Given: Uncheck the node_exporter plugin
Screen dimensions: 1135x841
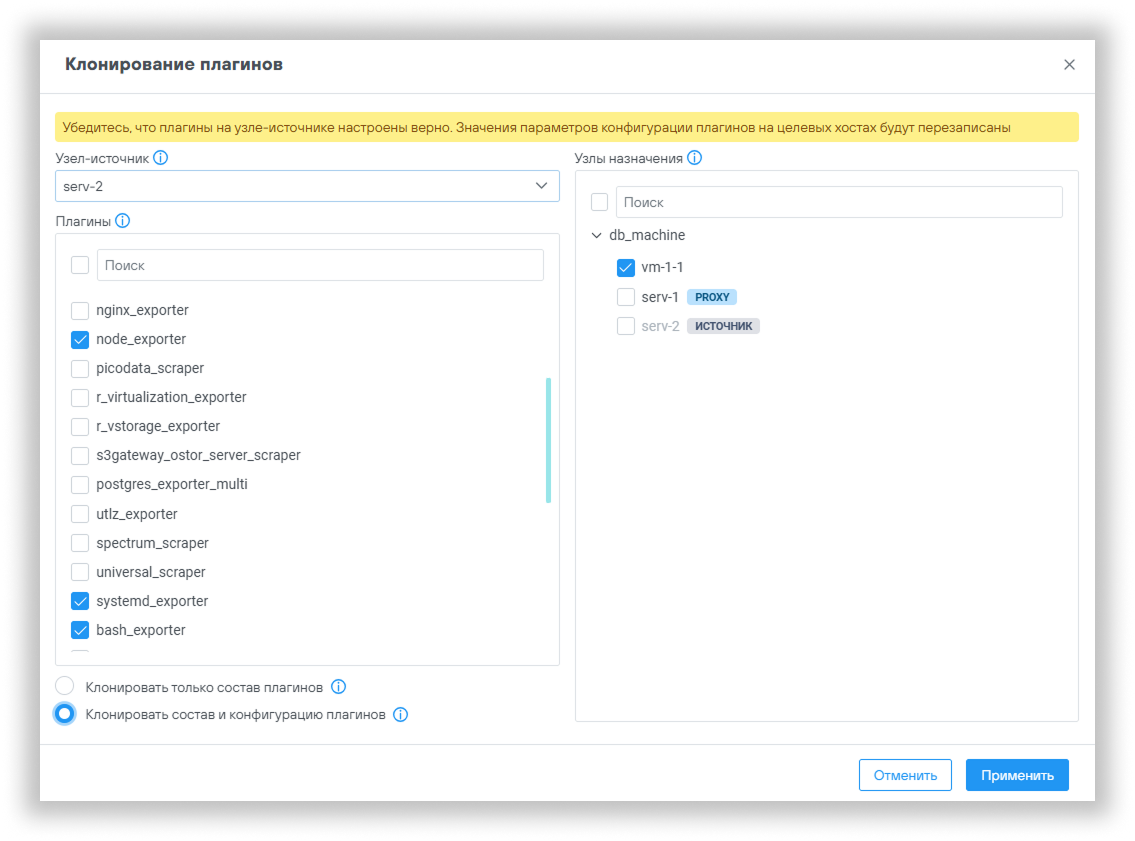Looking at the screenshot, I should (x=80, y=339).
